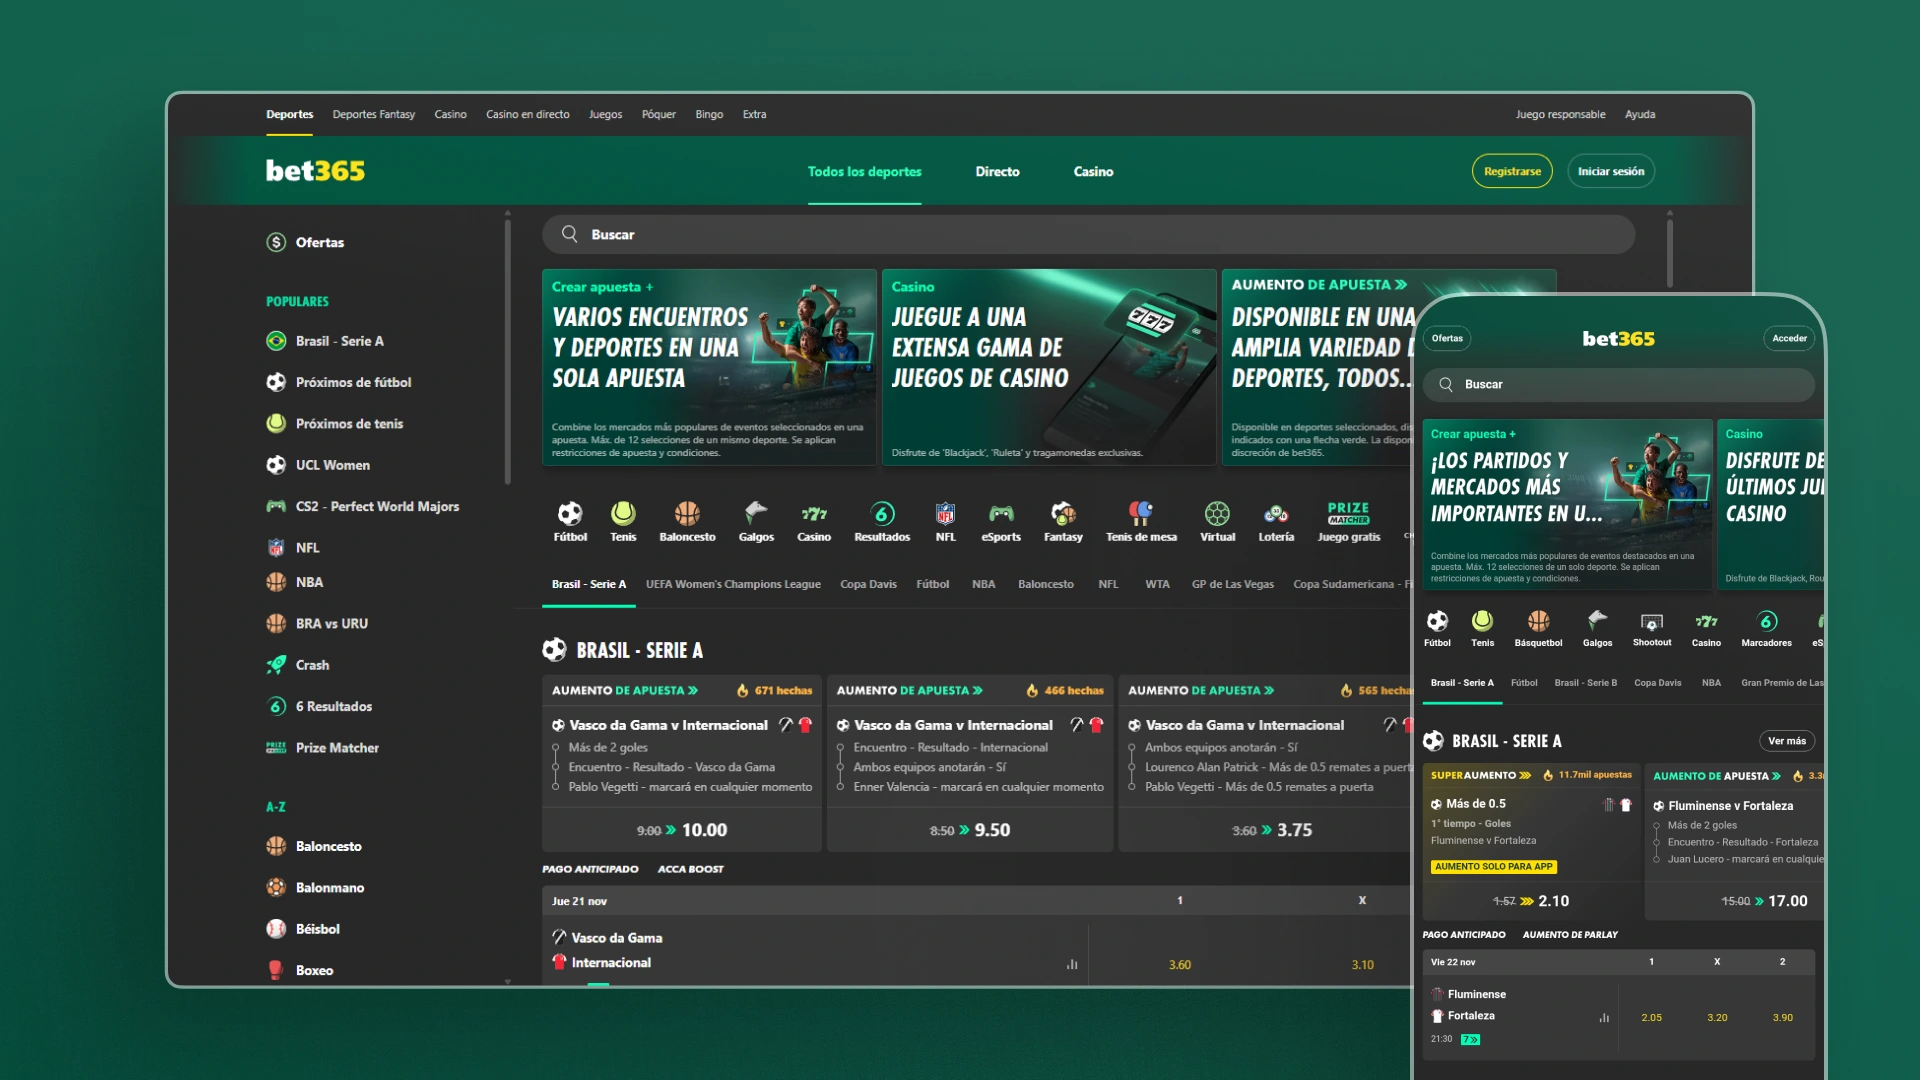Open the Casino promo banner on desktop
Viewport: 1920px width, 1080px height.
coord(1049,367)
